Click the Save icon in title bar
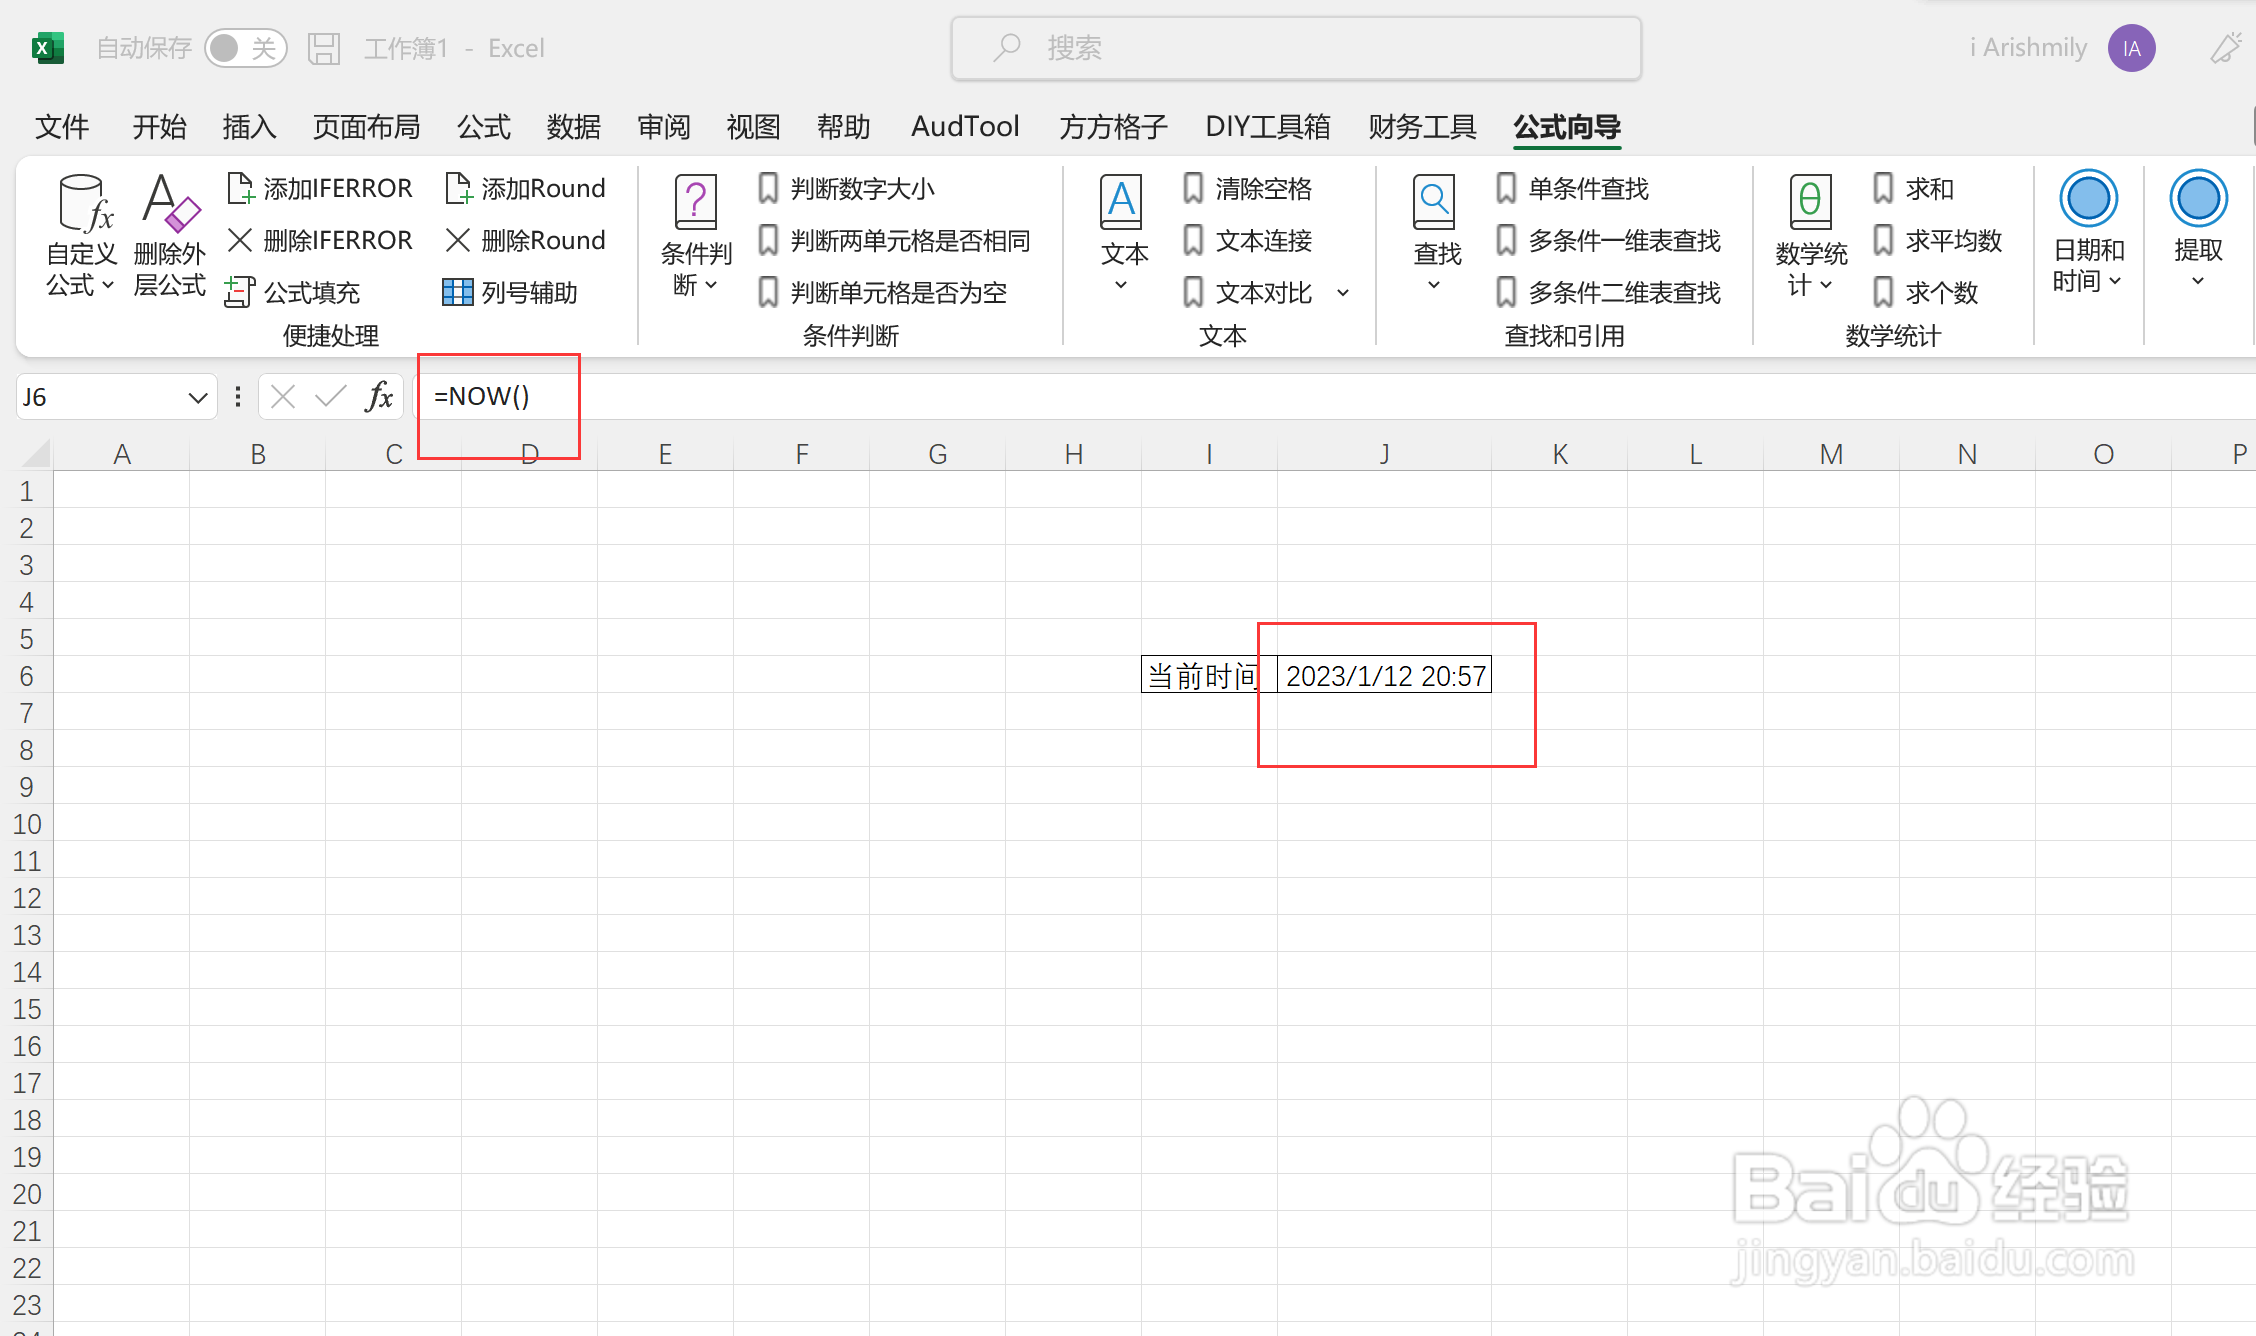Viewport: 2256px width, 1336px height. (324, 47)
